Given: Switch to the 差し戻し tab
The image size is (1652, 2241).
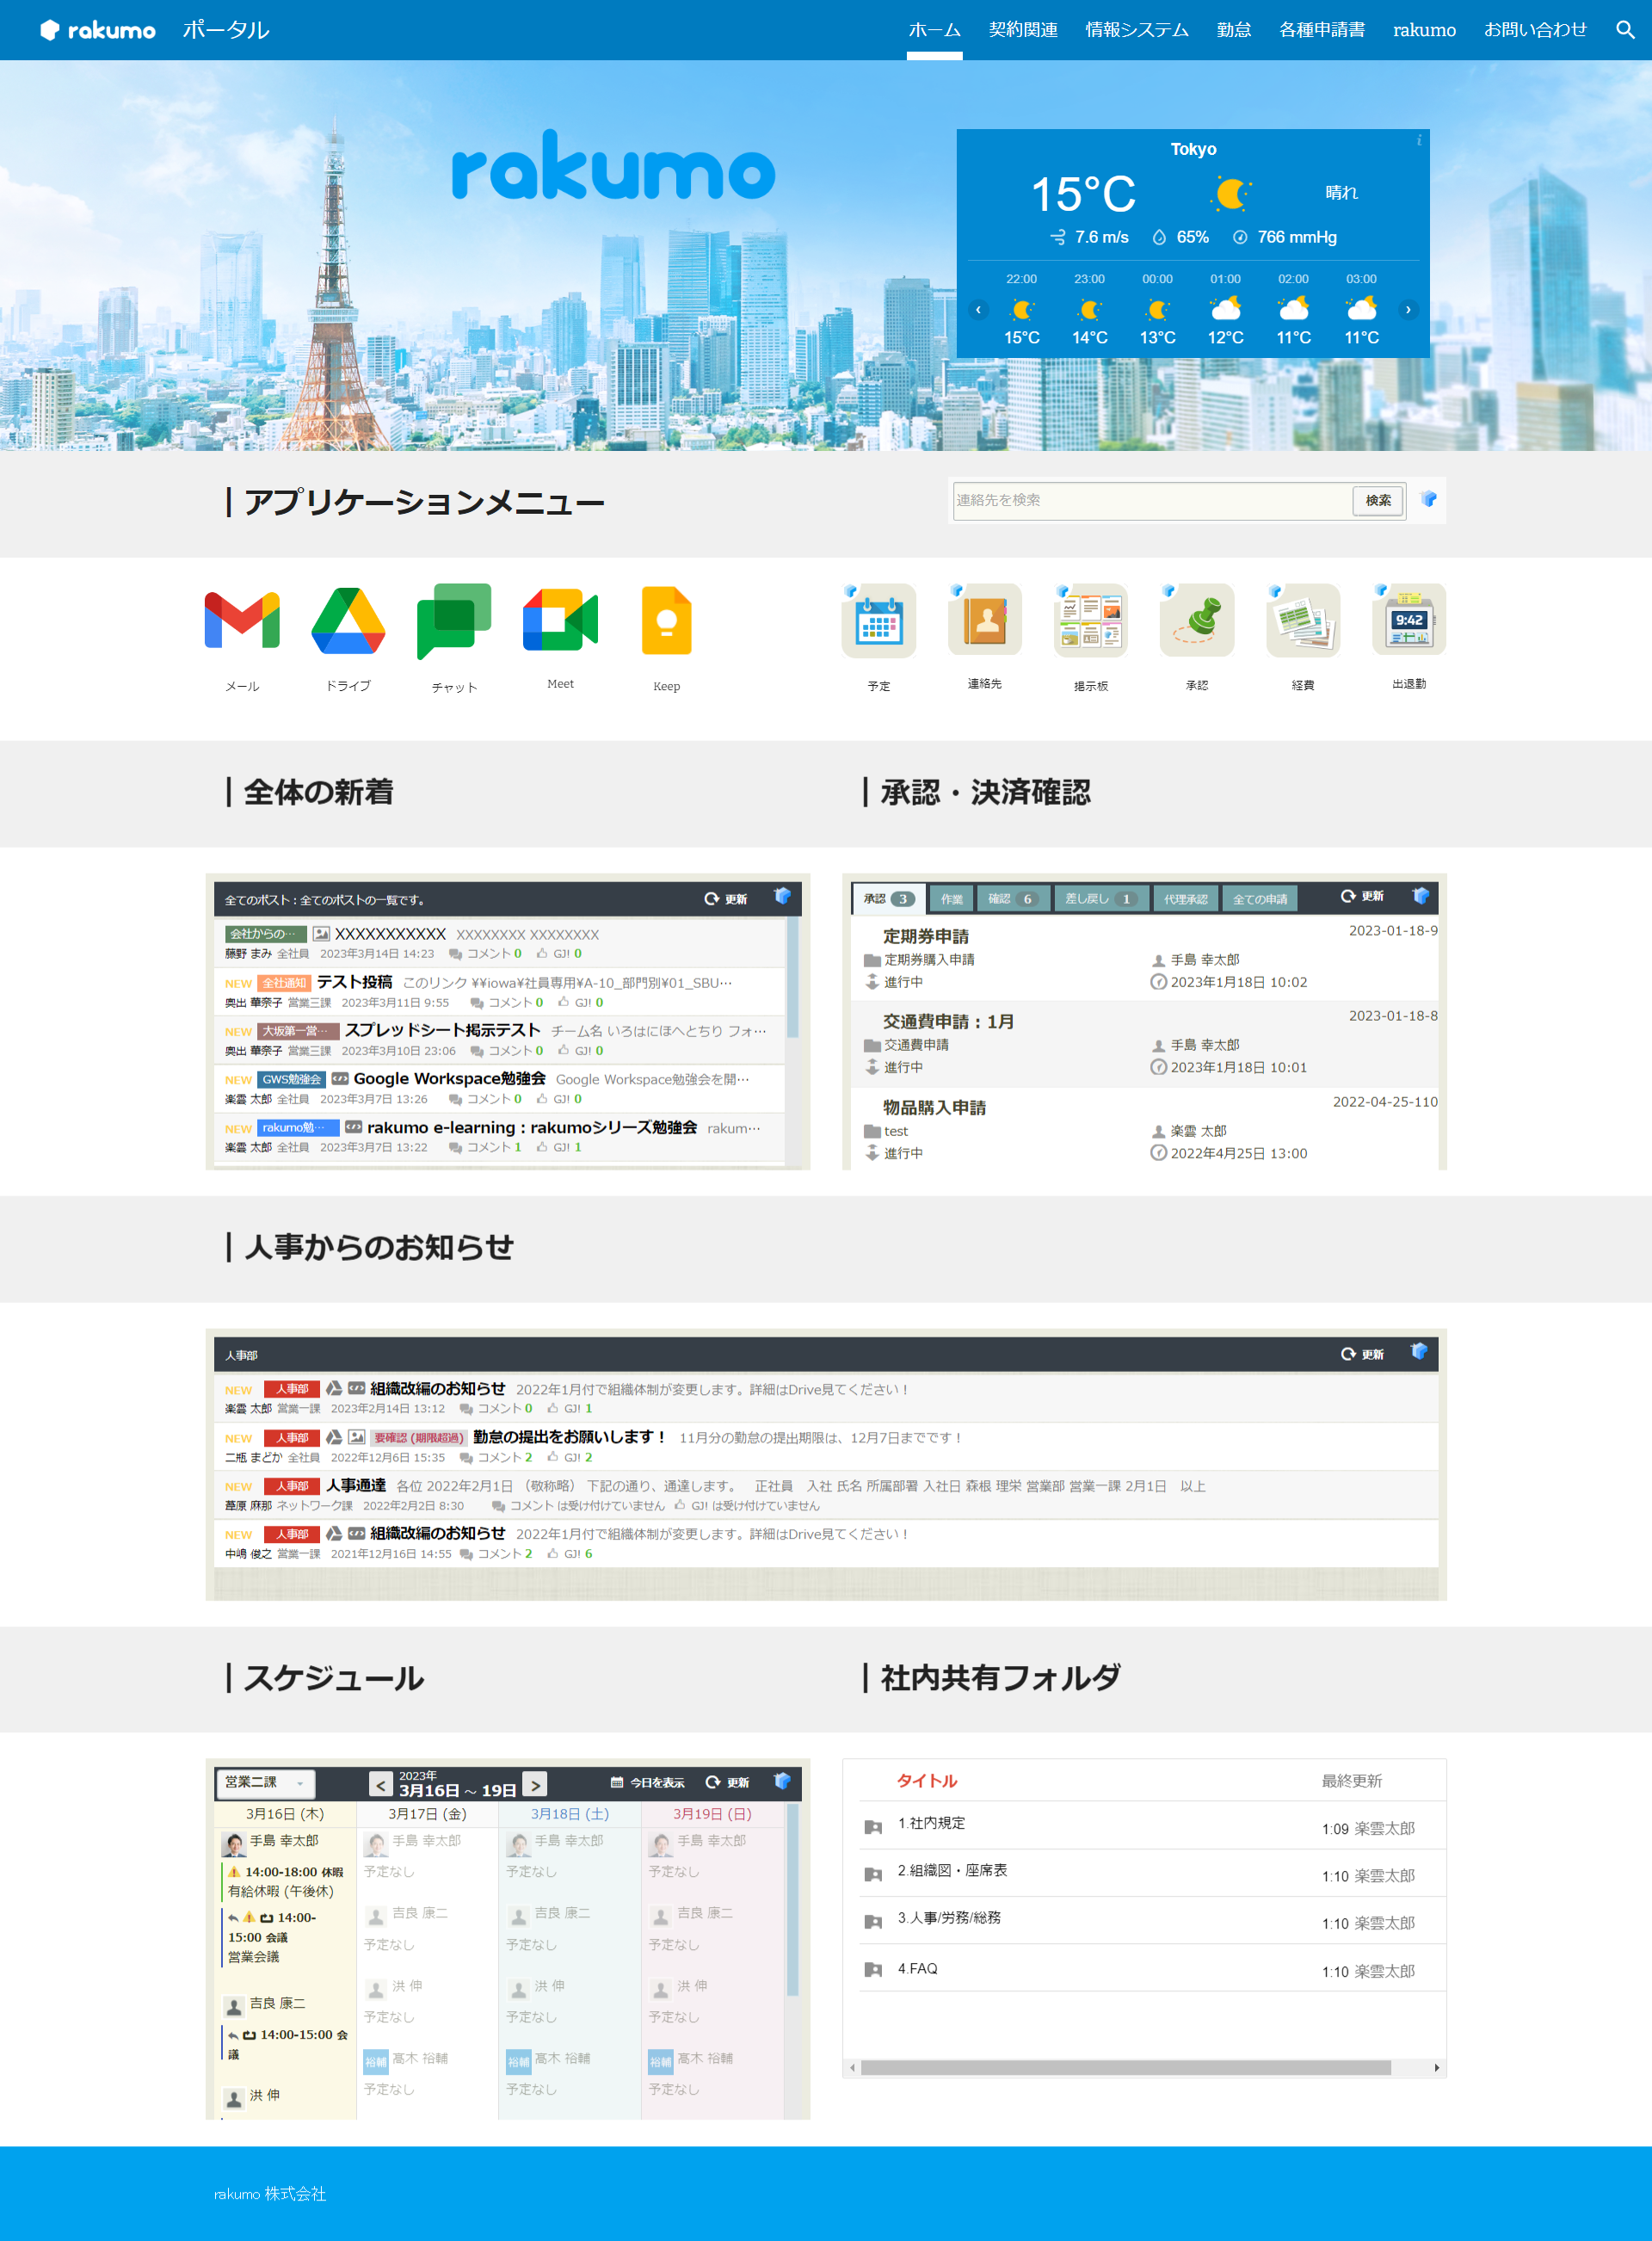Looking at the screenshot, I should [x=1101, y=899].
